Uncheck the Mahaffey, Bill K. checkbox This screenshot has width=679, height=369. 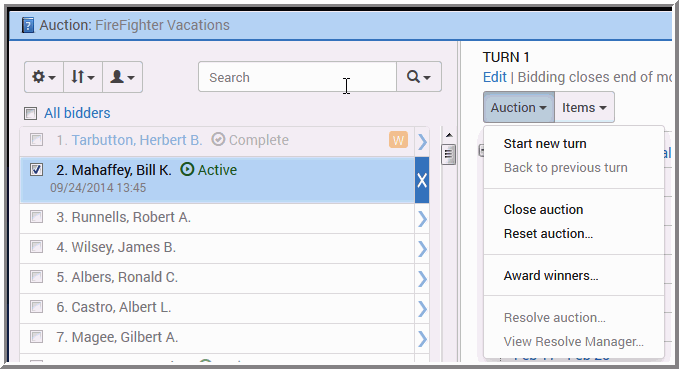click(x=36, y=169)
